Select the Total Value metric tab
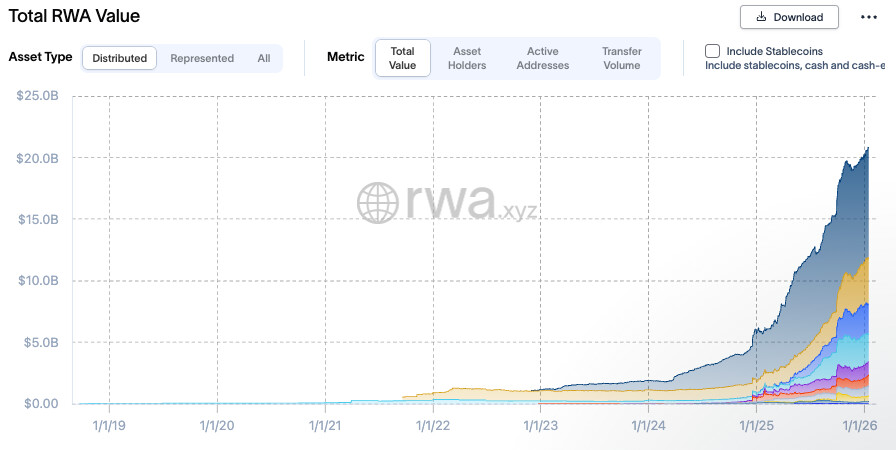Screen dimensions: 896x450 tap(402, 58)
